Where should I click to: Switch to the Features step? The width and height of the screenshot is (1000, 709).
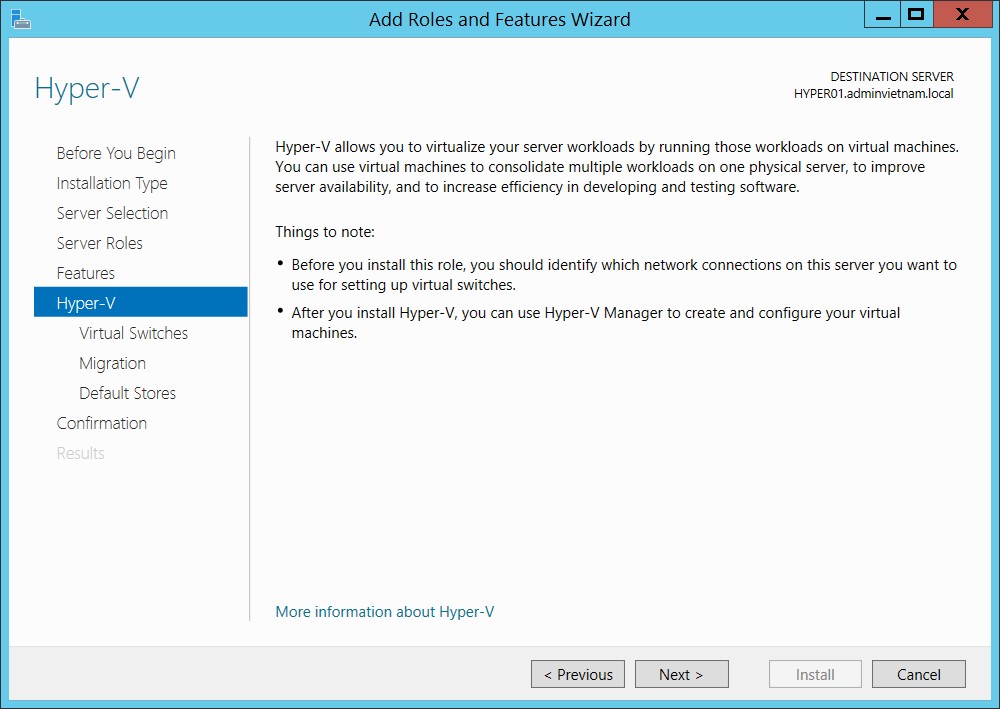(x=86, y=273)
